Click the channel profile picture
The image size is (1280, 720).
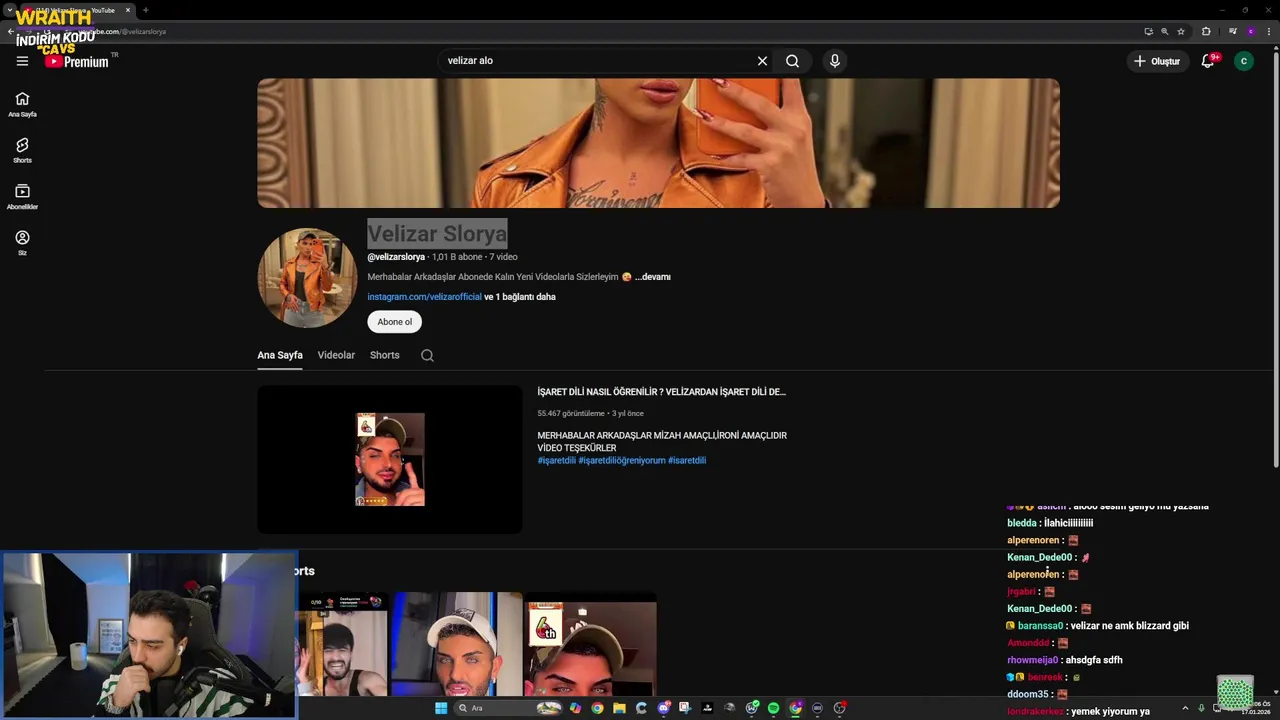(x=307, y=278)
